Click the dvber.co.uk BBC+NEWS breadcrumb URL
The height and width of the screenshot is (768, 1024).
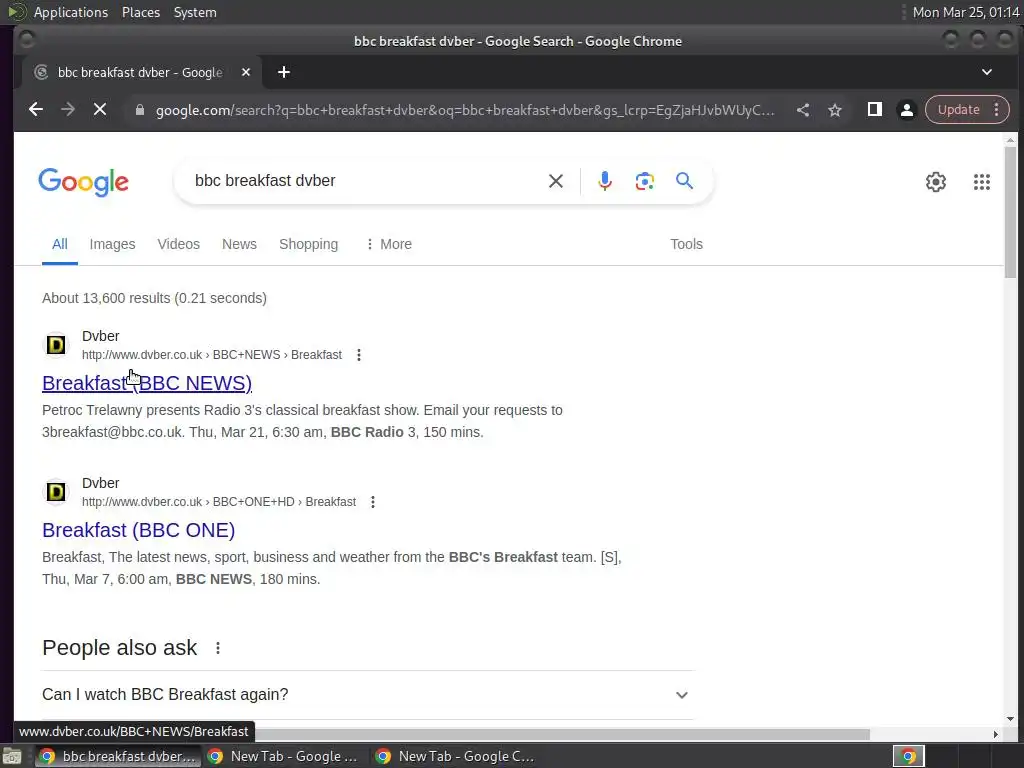click(x=212, y=355)
